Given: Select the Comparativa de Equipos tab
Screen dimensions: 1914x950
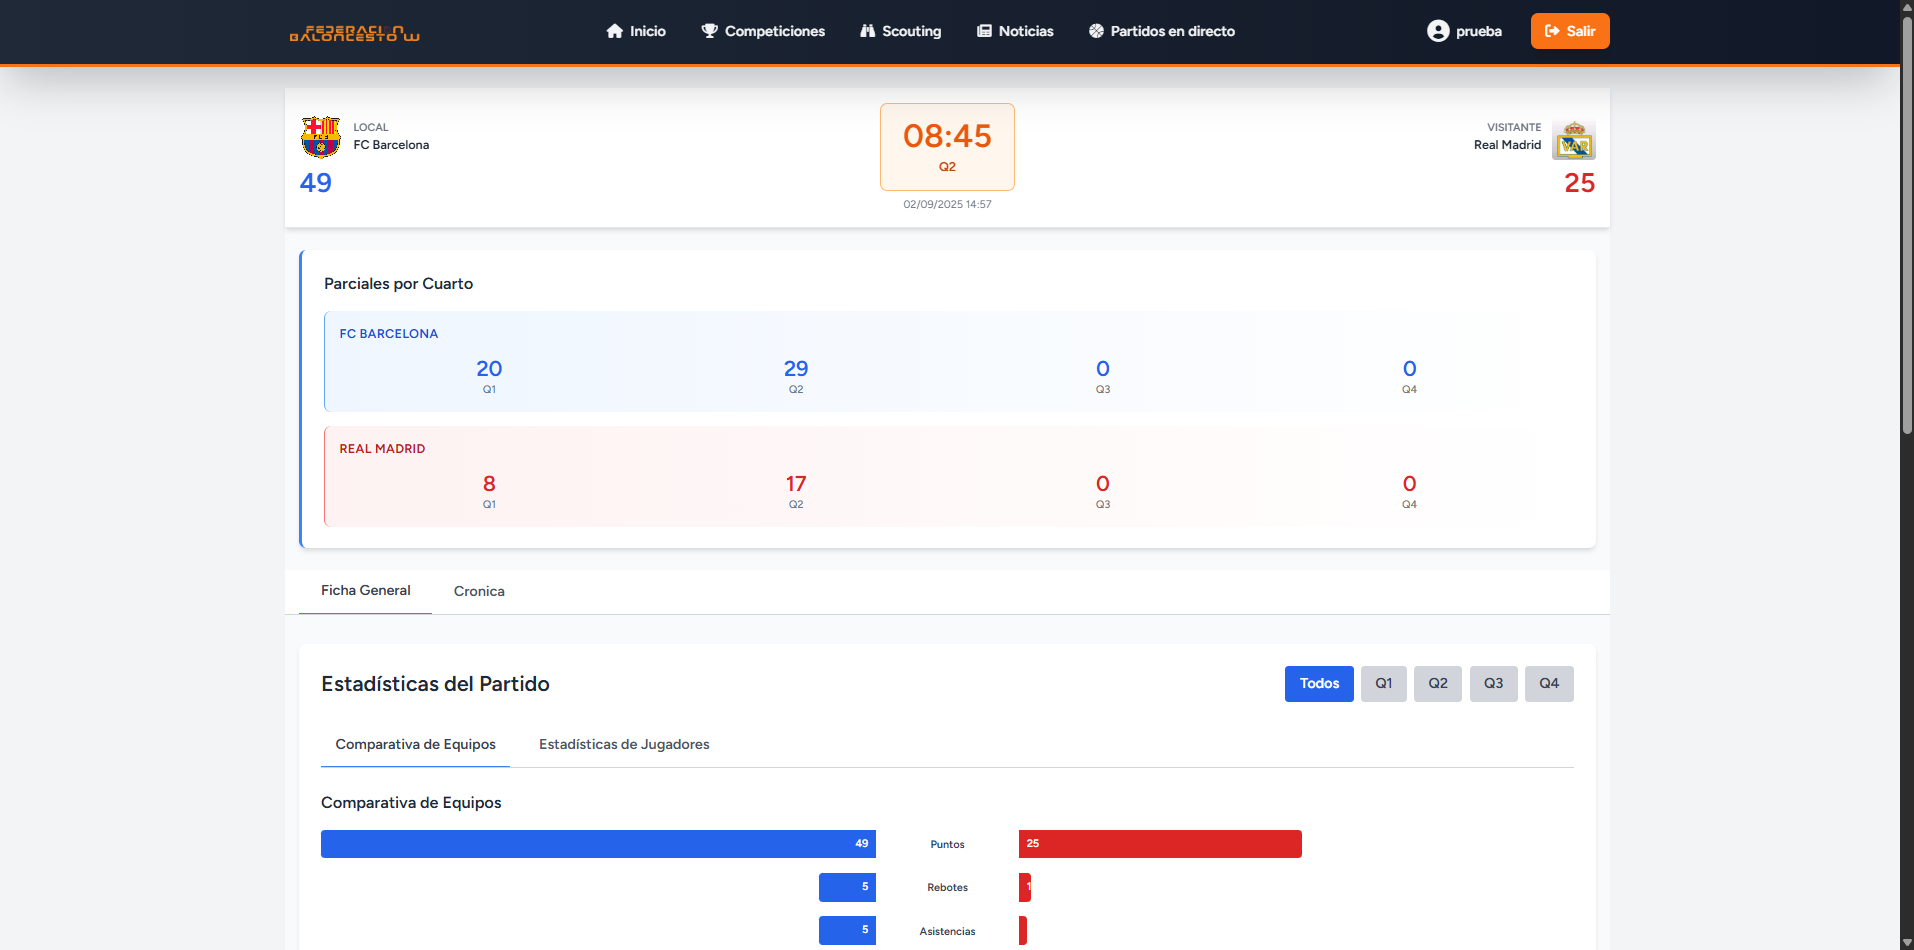Looking at the screenshot, I should [415, 744].
